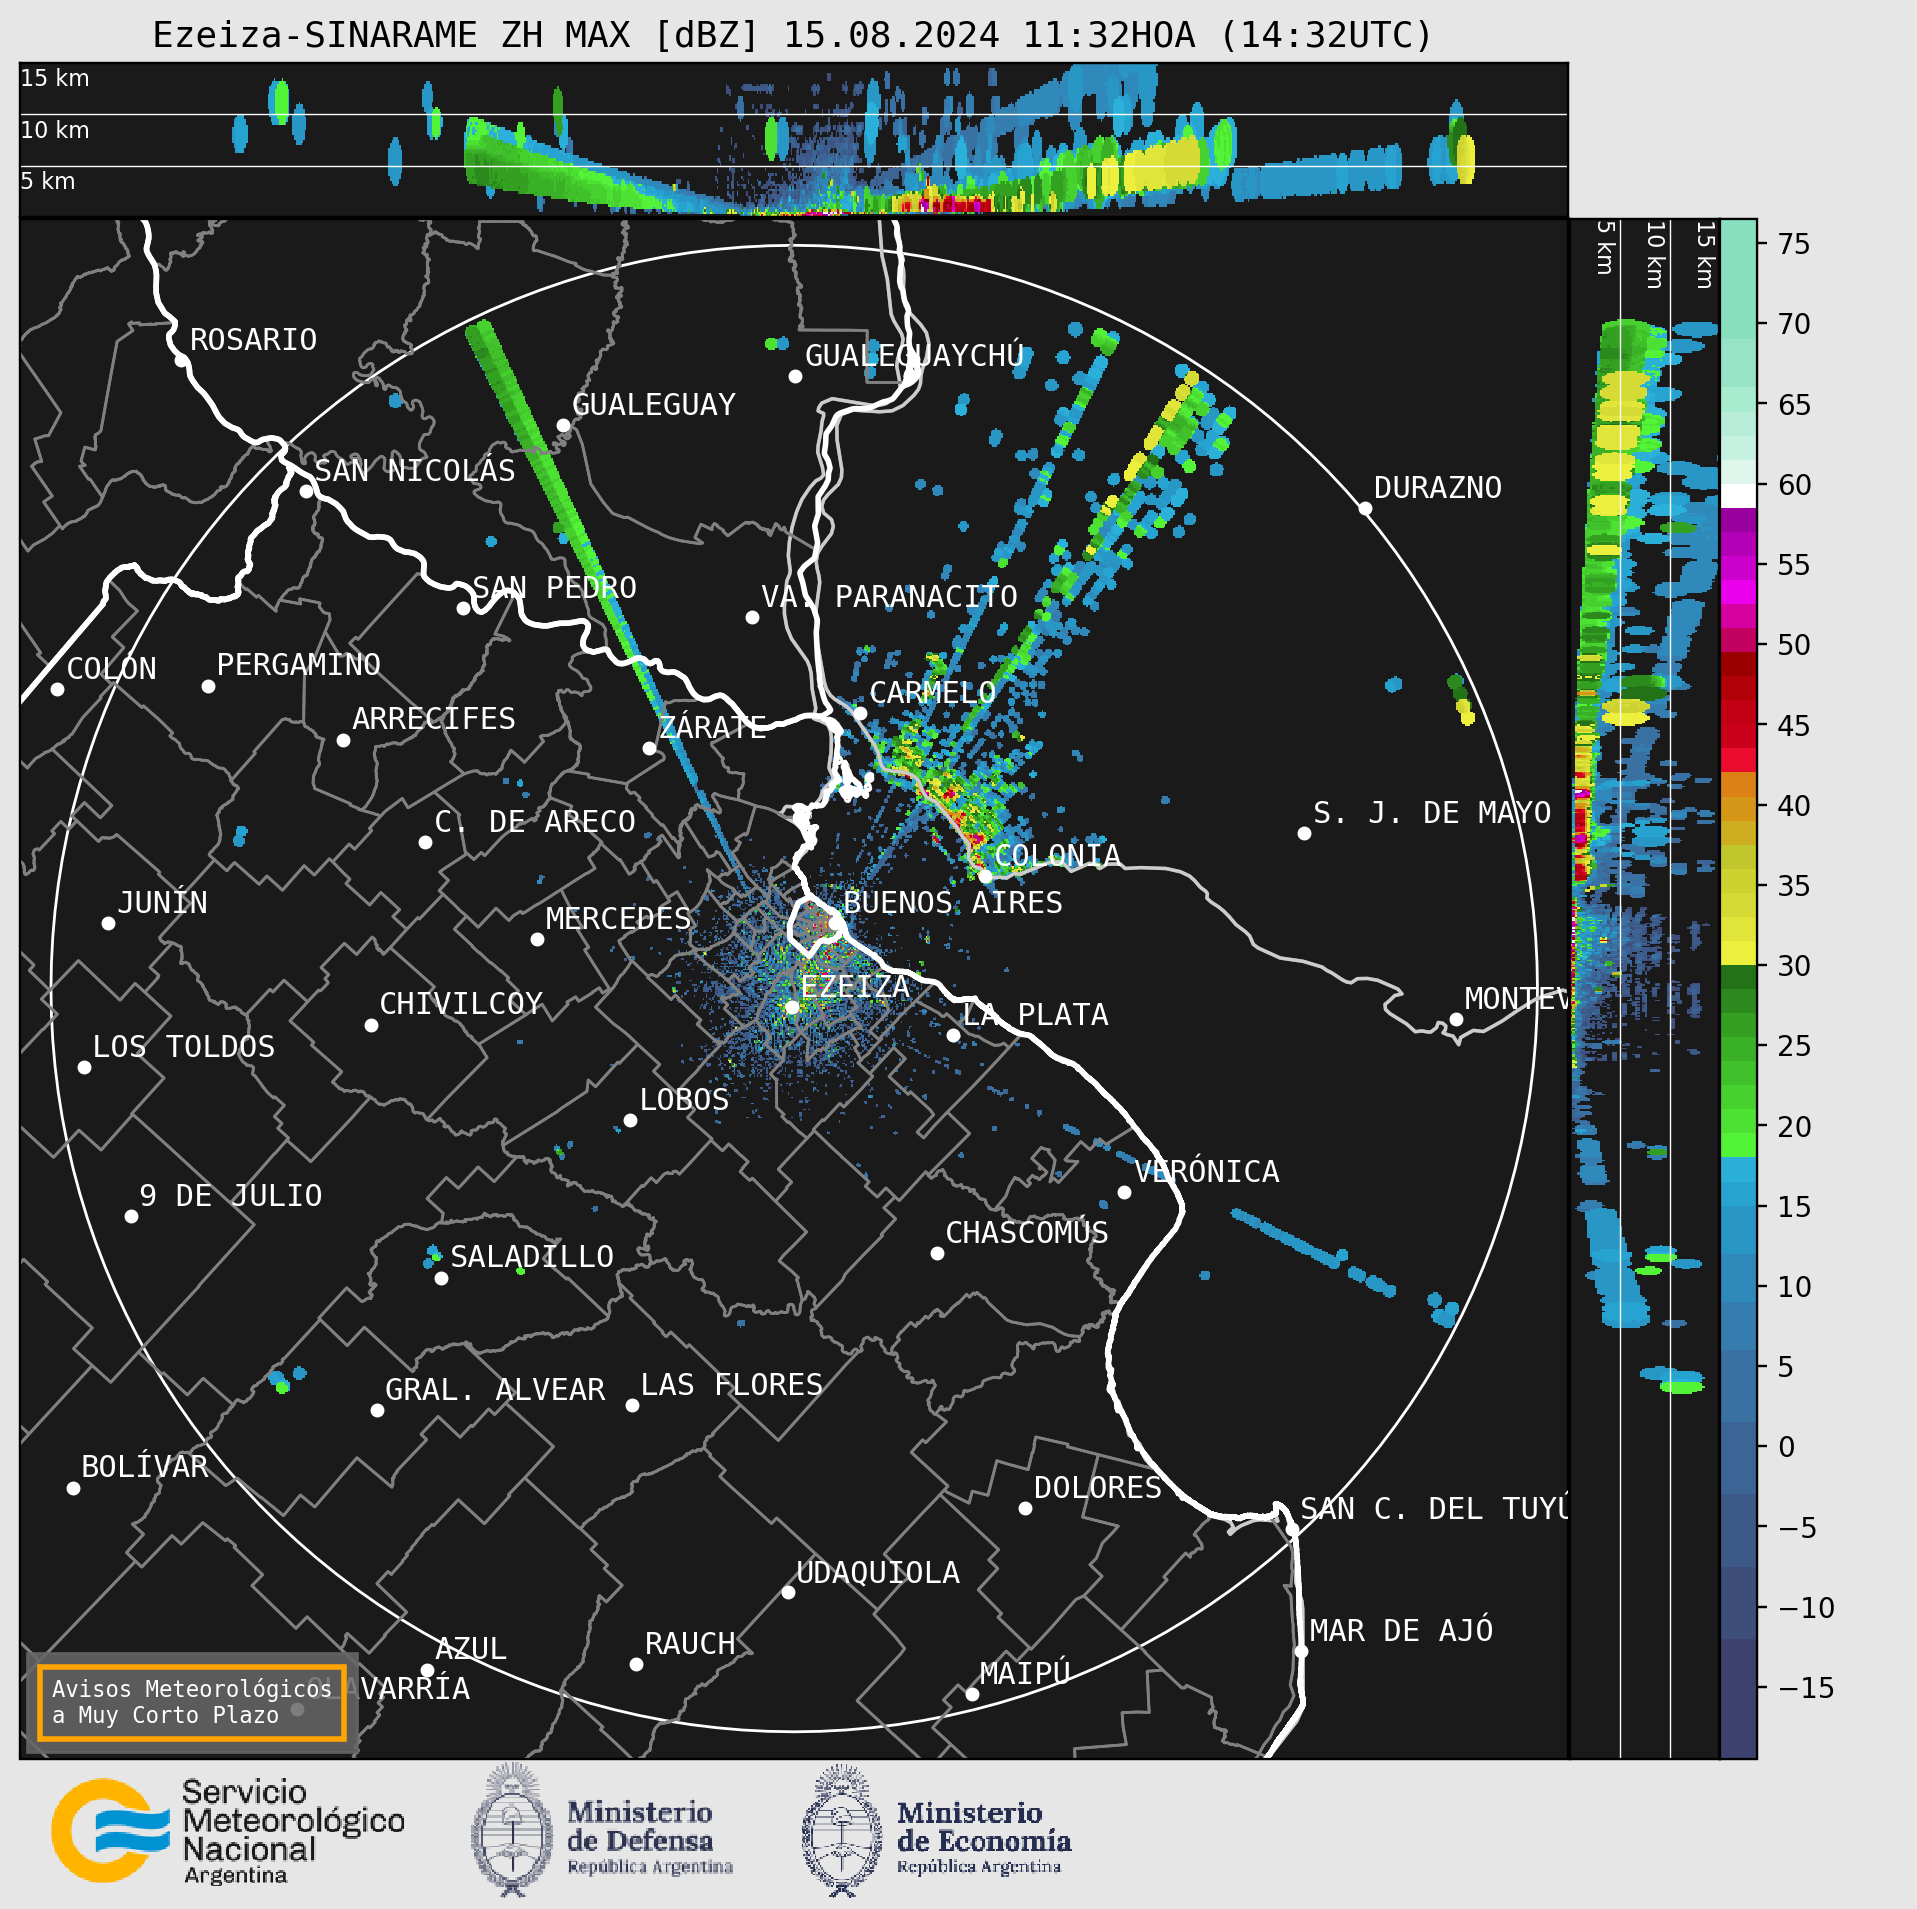
Task: Click the 10 km label in right cross-section
Action: pos(1656,255)
